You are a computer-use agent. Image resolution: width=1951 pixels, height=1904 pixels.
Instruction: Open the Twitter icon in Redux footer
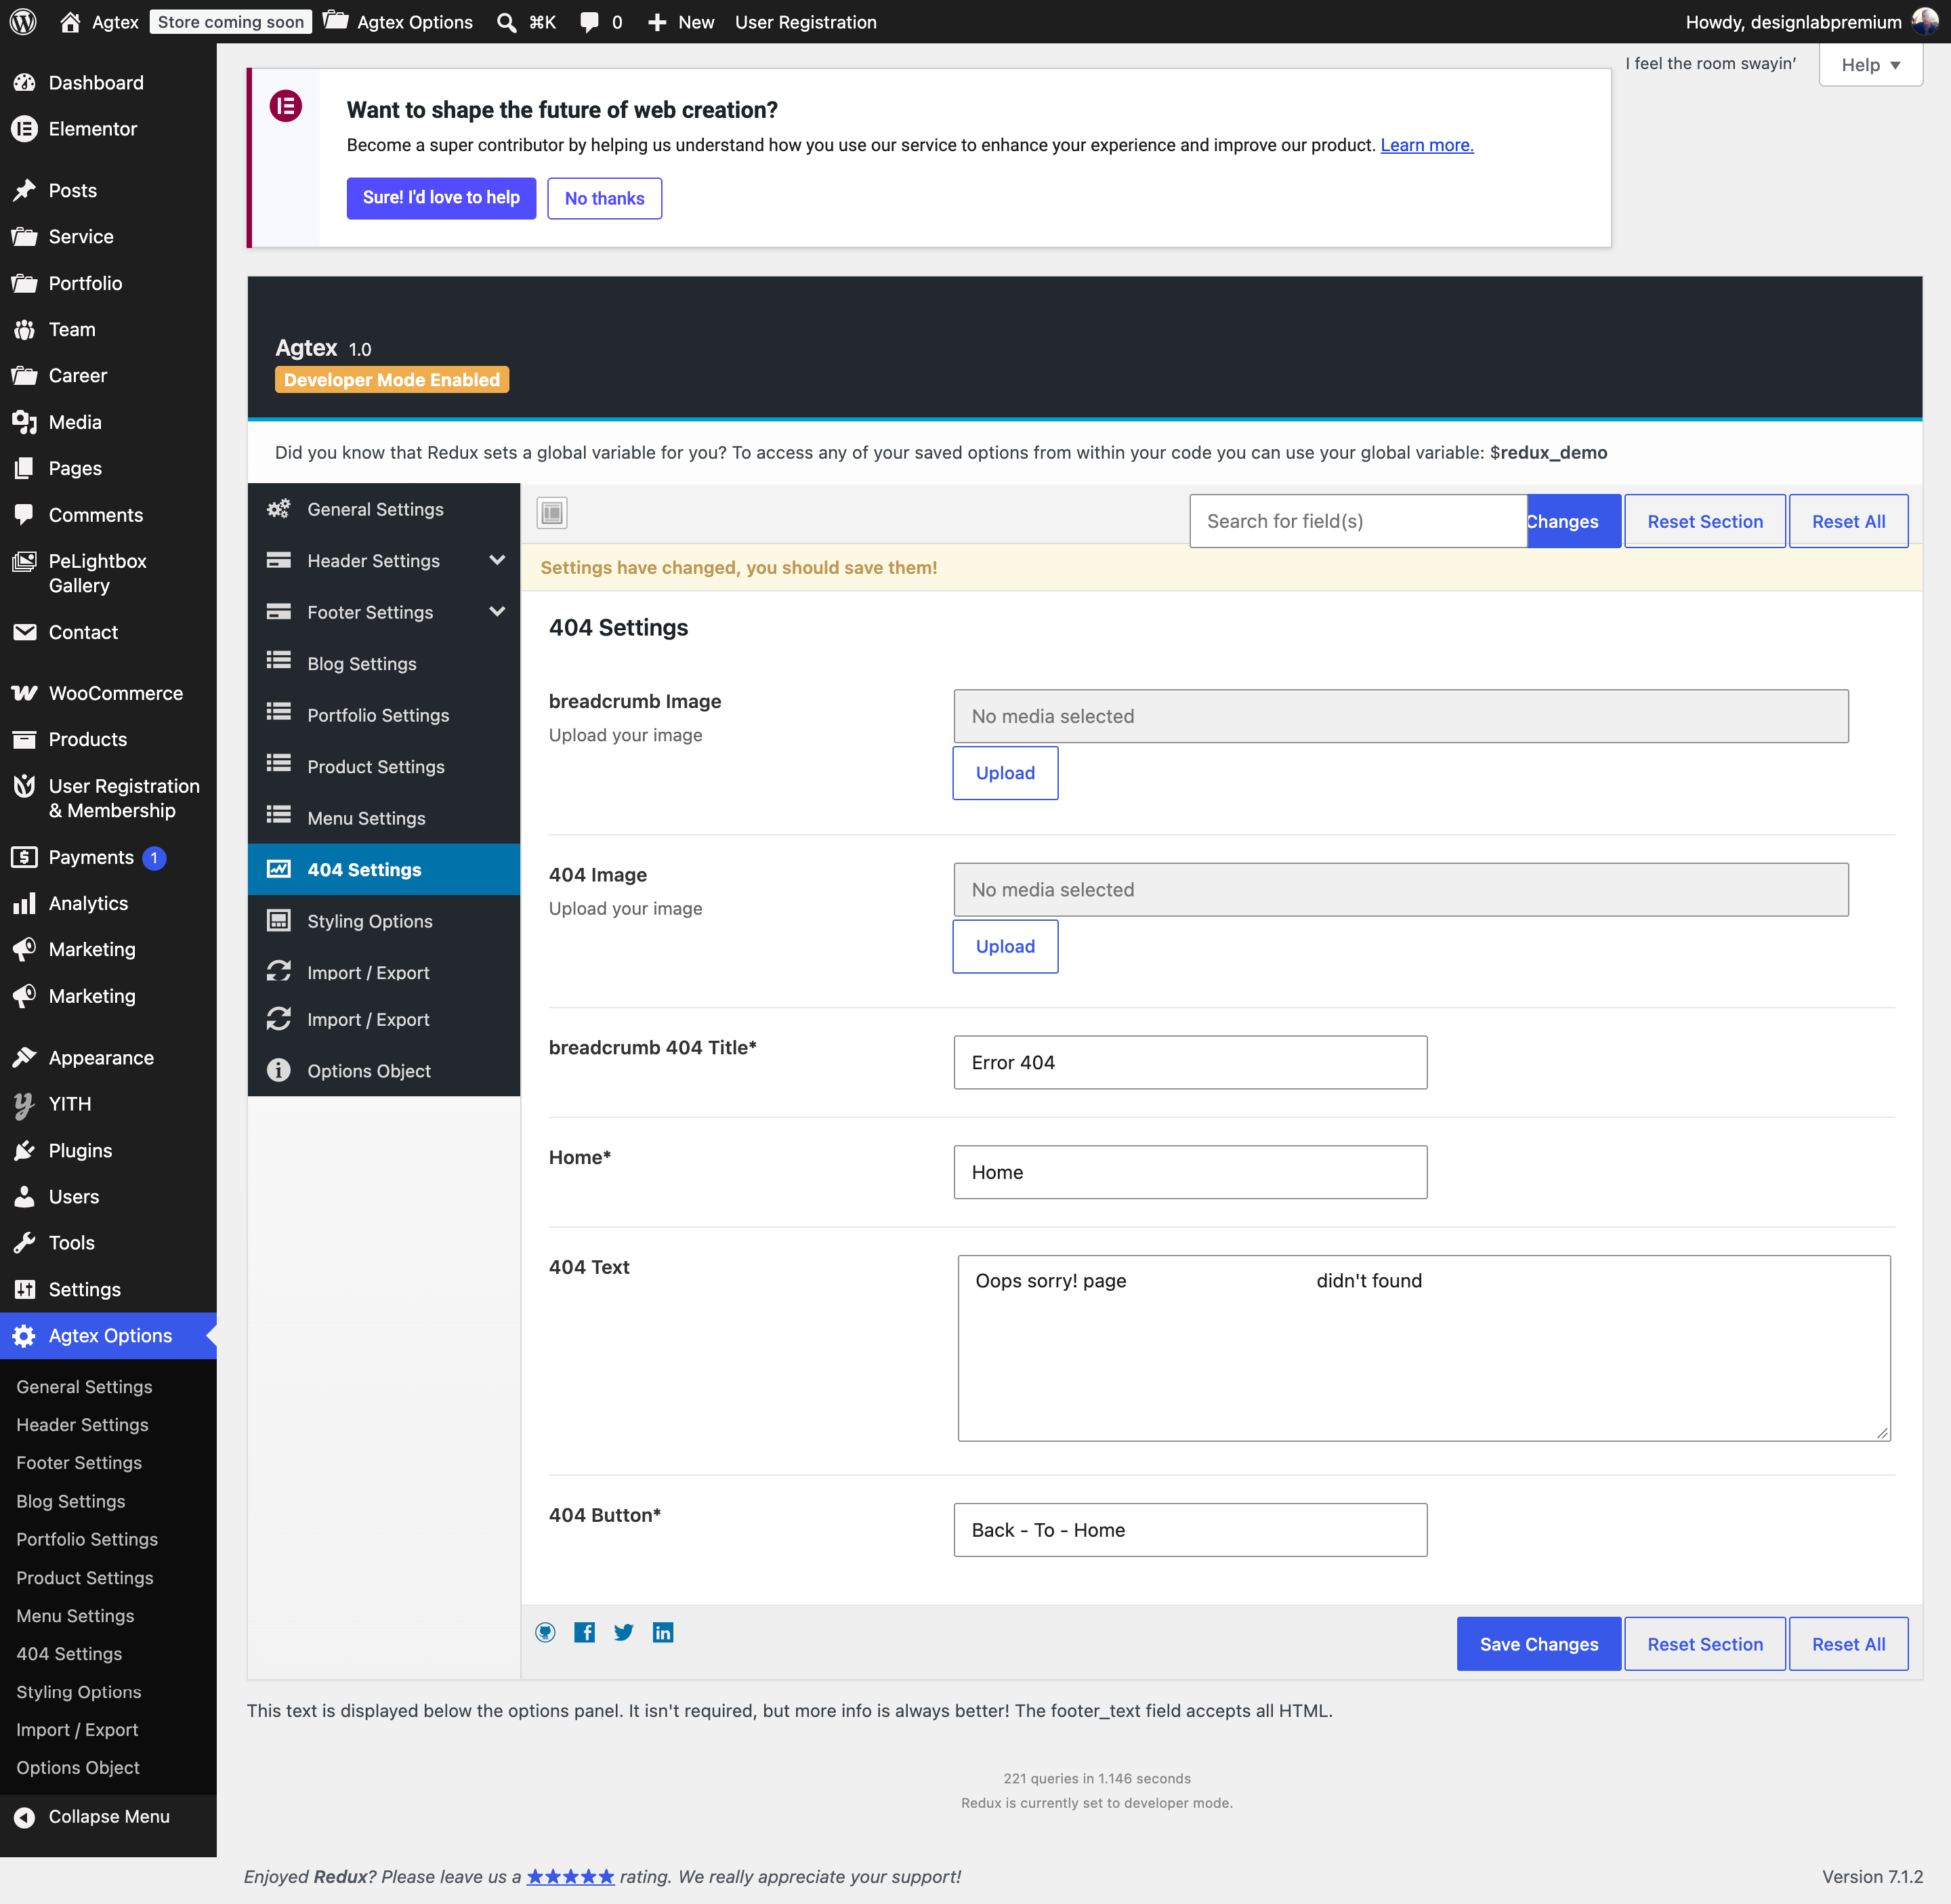(624, 1632)
